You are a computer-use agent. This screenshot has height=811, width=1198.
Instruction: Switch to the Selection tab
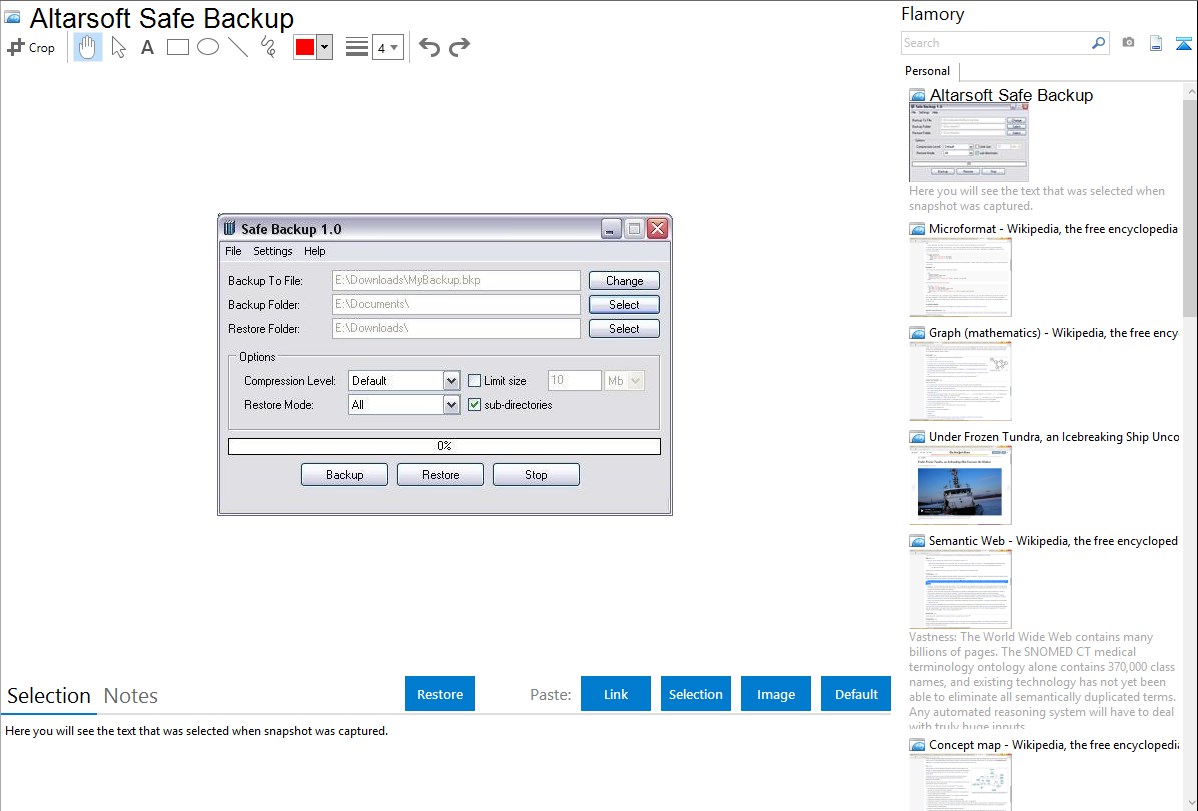pos(49,696)
